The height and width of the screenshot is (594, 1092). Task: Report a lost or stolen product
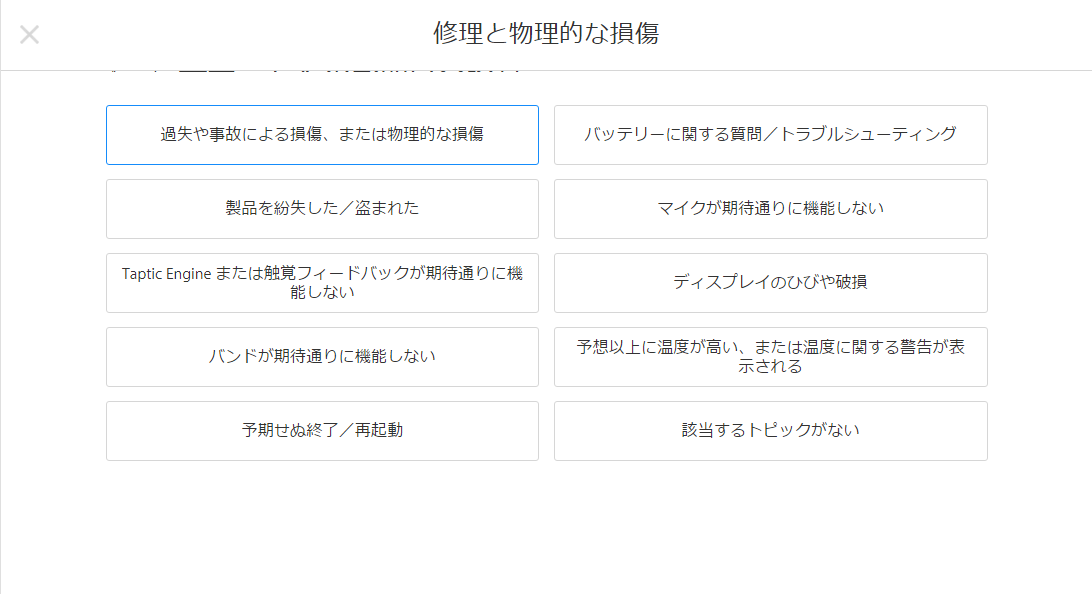[x=322, y=209]
